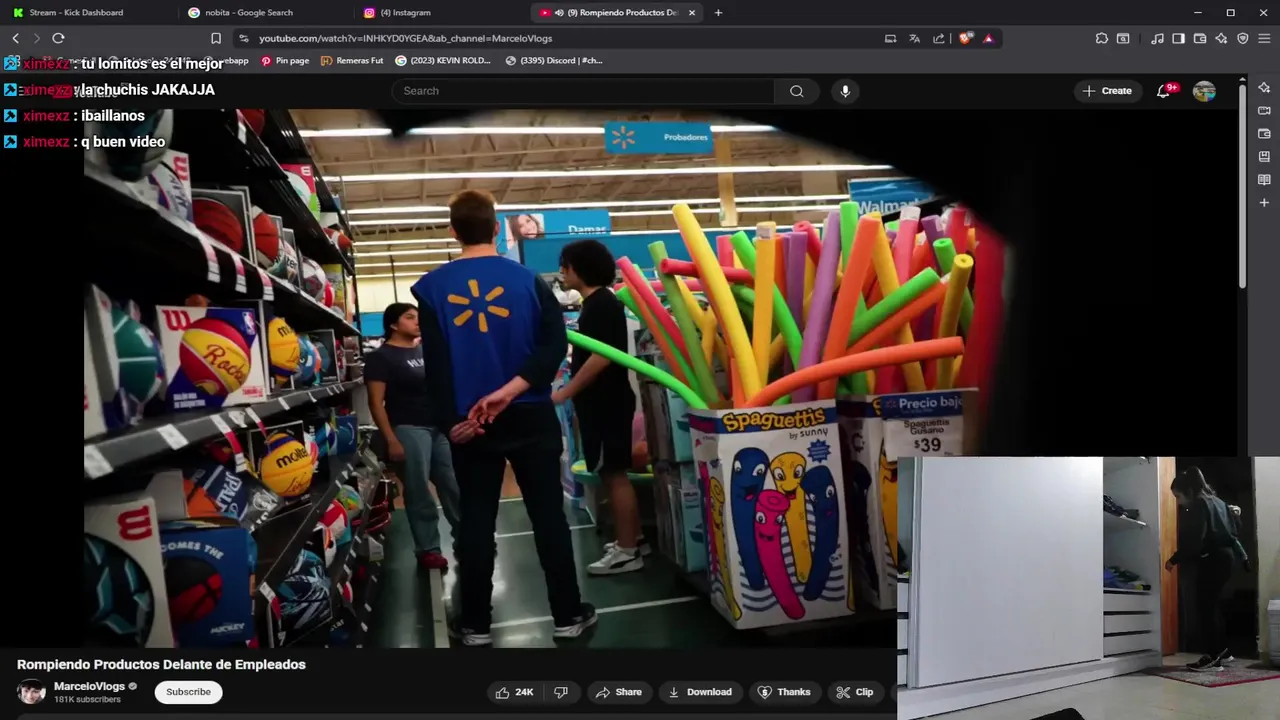The height and width of the screenshot is (720, 1280).
Task: Click the install/cast screen icon in address bar
Action: click(x=890, y=38)
